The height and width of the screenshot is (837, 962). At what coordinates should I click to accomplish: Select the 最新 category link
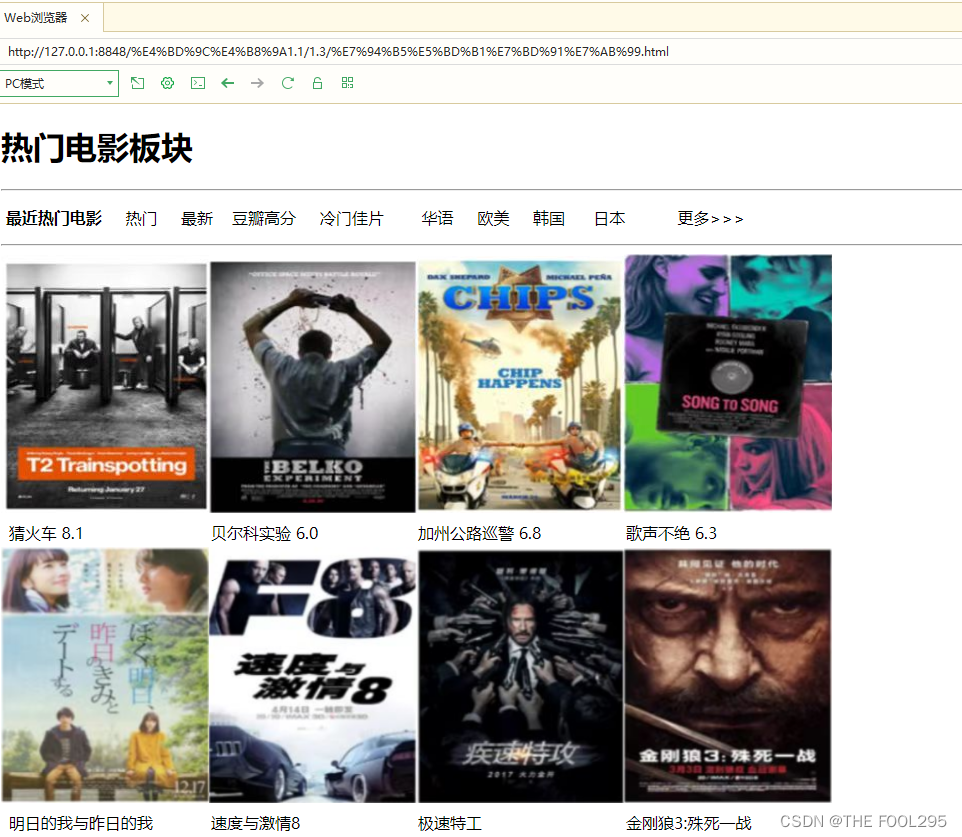pos(196,218)
